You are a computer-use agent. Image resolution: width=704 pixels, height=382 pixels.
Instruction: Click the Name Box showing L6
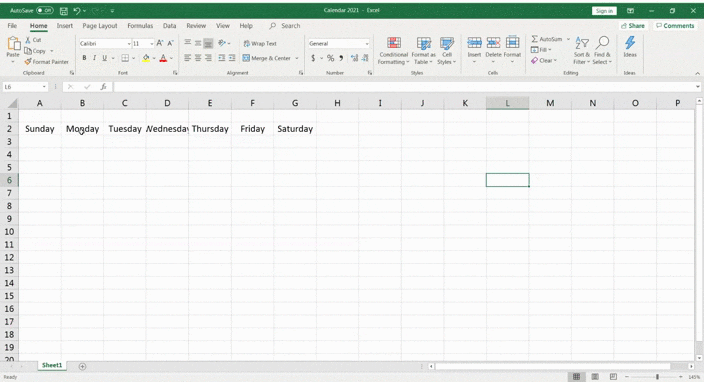[x=25, y=87]
